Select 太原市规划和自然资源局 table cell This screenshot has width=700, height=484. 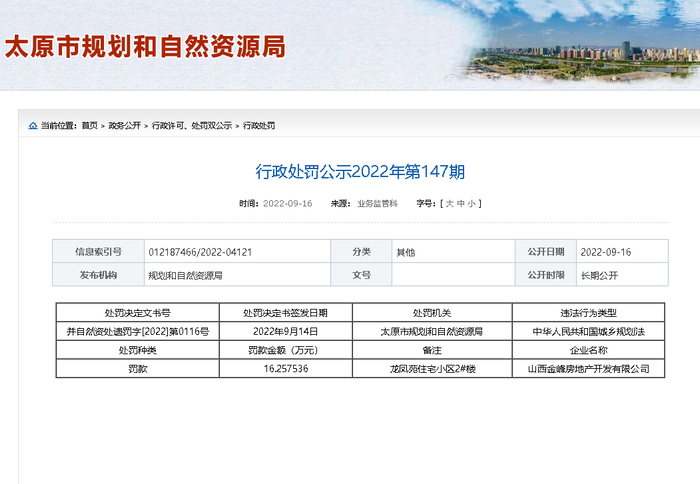432,331
